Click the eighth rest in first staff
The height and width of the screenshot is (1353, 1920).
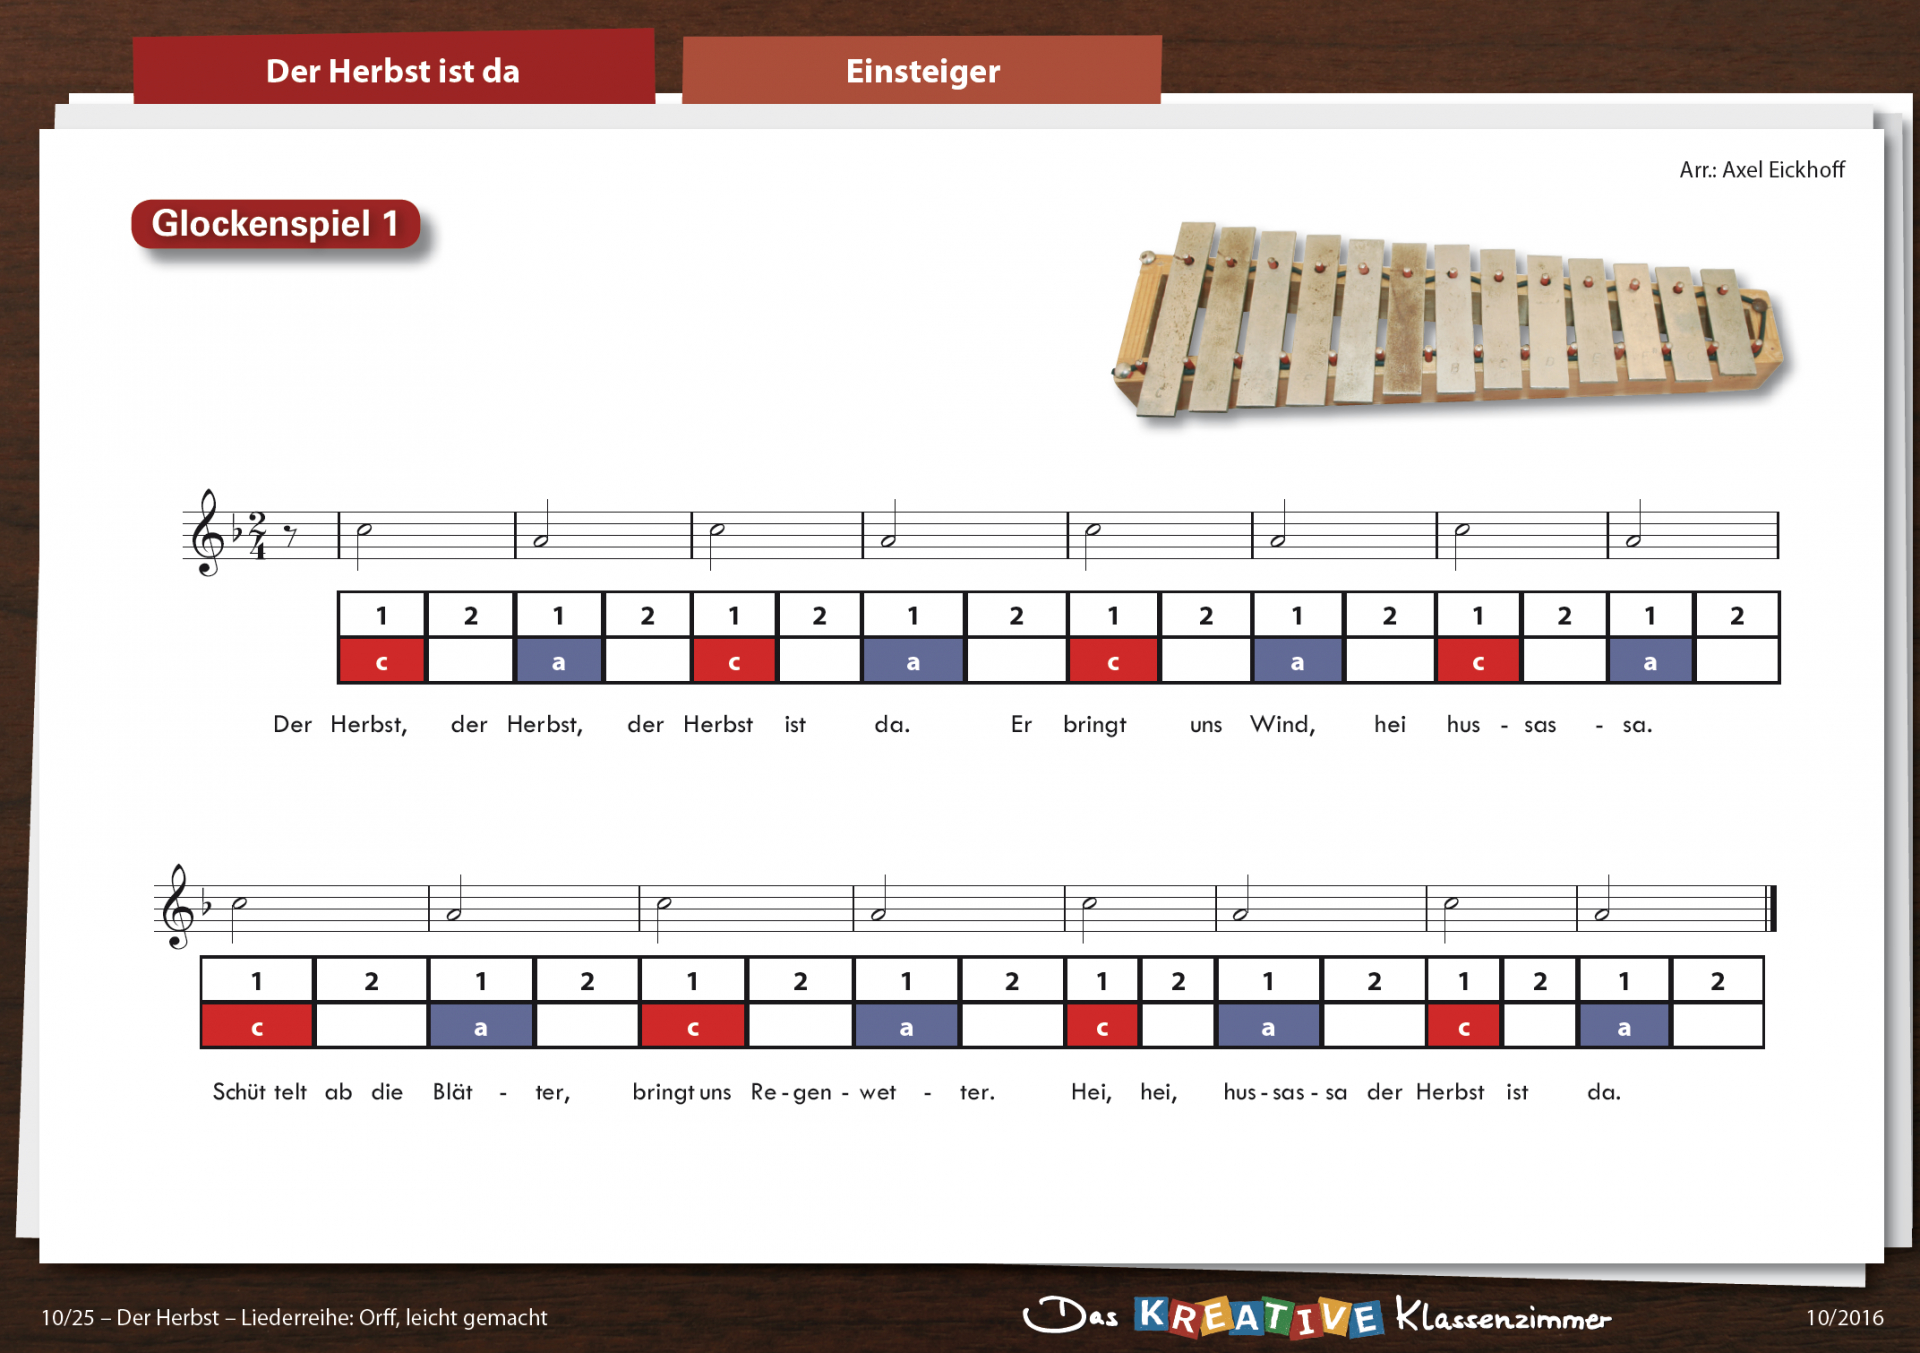(x=290, y=535)
